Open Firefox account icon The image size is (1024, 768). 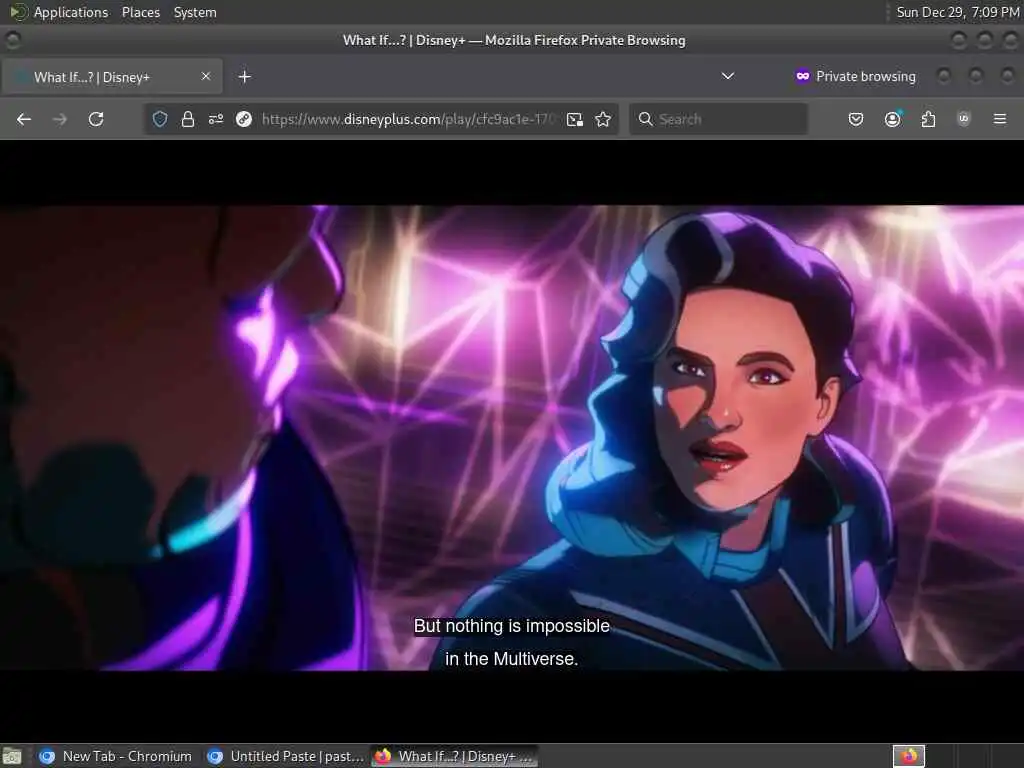pyautogui.click(x=893, y=119)
